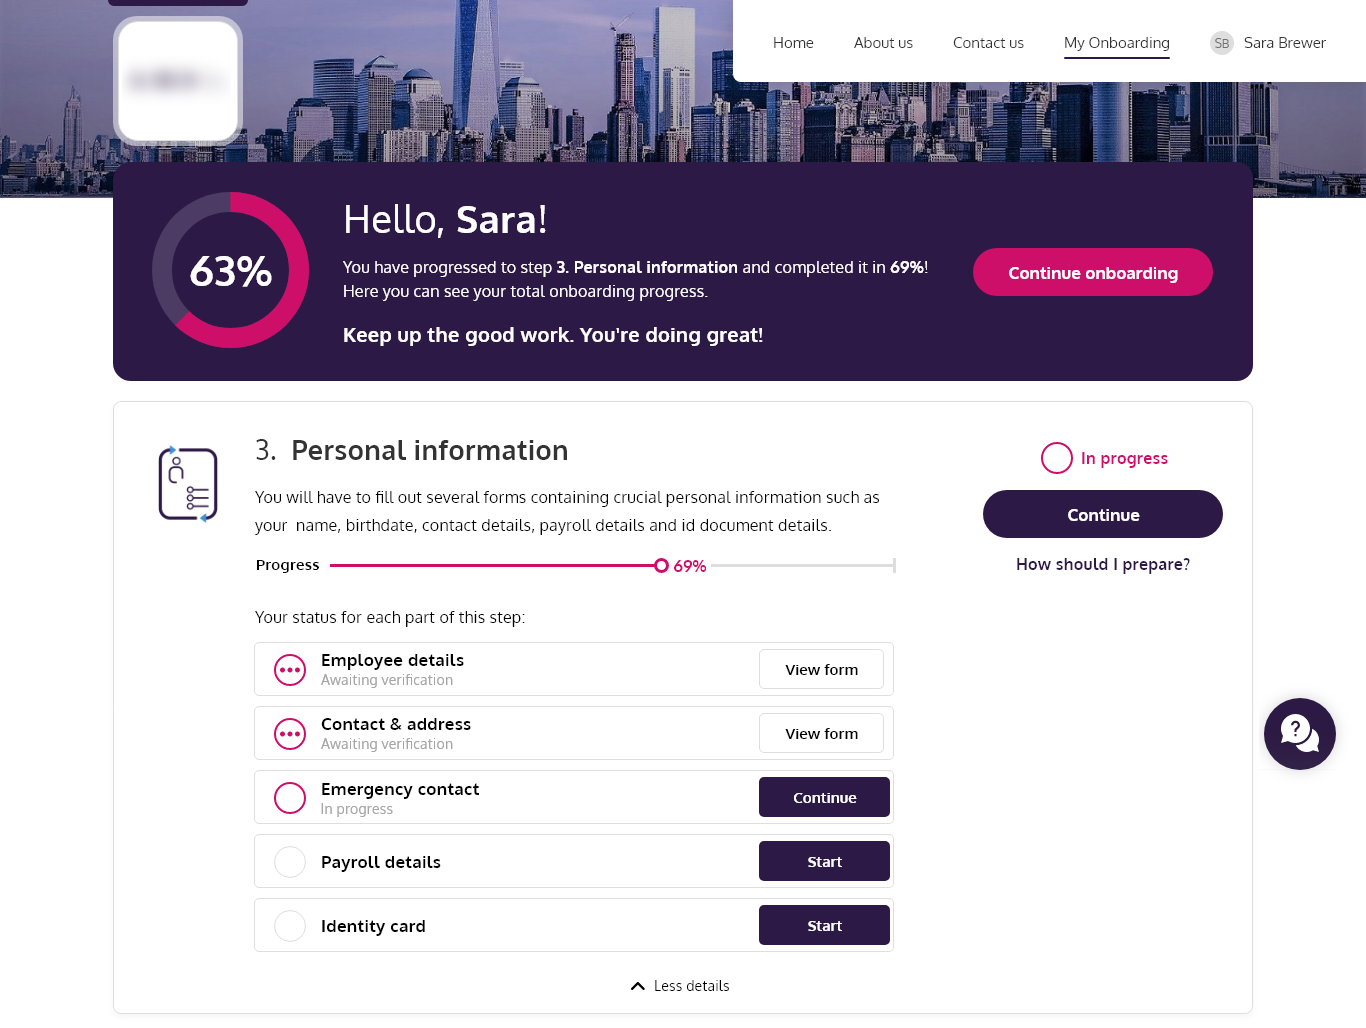Expand How should I prepare?

click(x=1103, y=564)
